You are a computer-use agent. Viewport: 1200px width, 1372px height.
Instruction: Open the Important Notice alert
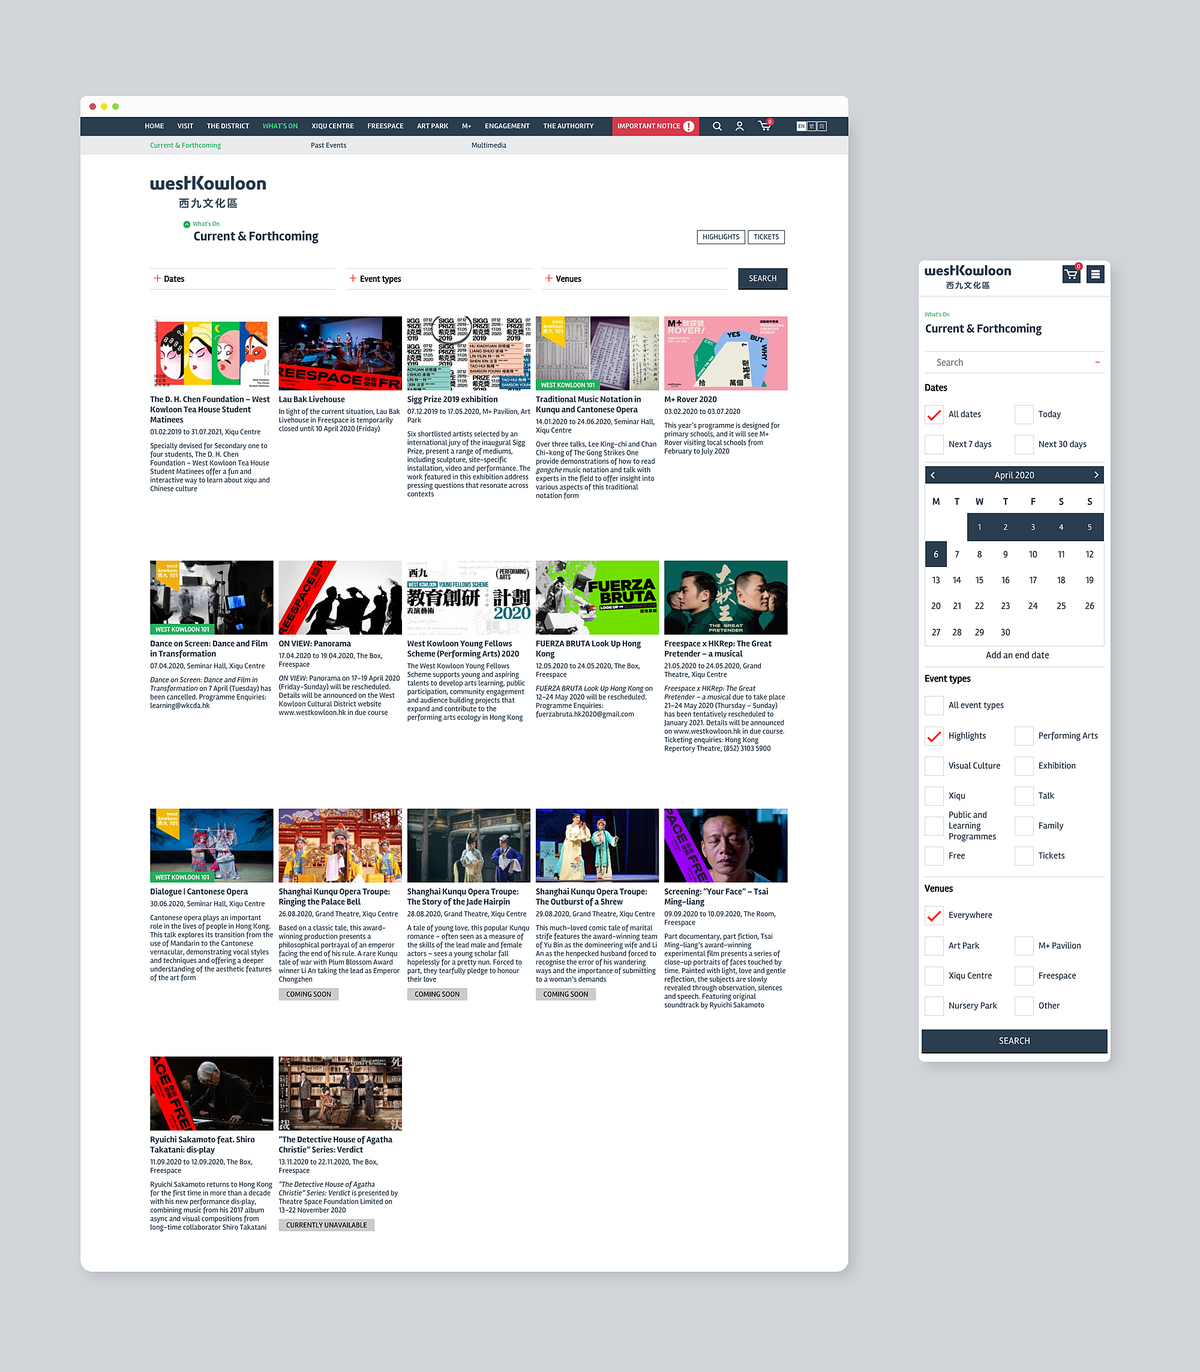pos(655,126)
